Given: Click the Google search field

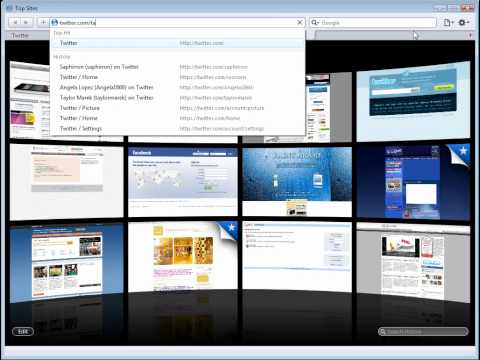Looking at the screenshot, I should [373, 22].
